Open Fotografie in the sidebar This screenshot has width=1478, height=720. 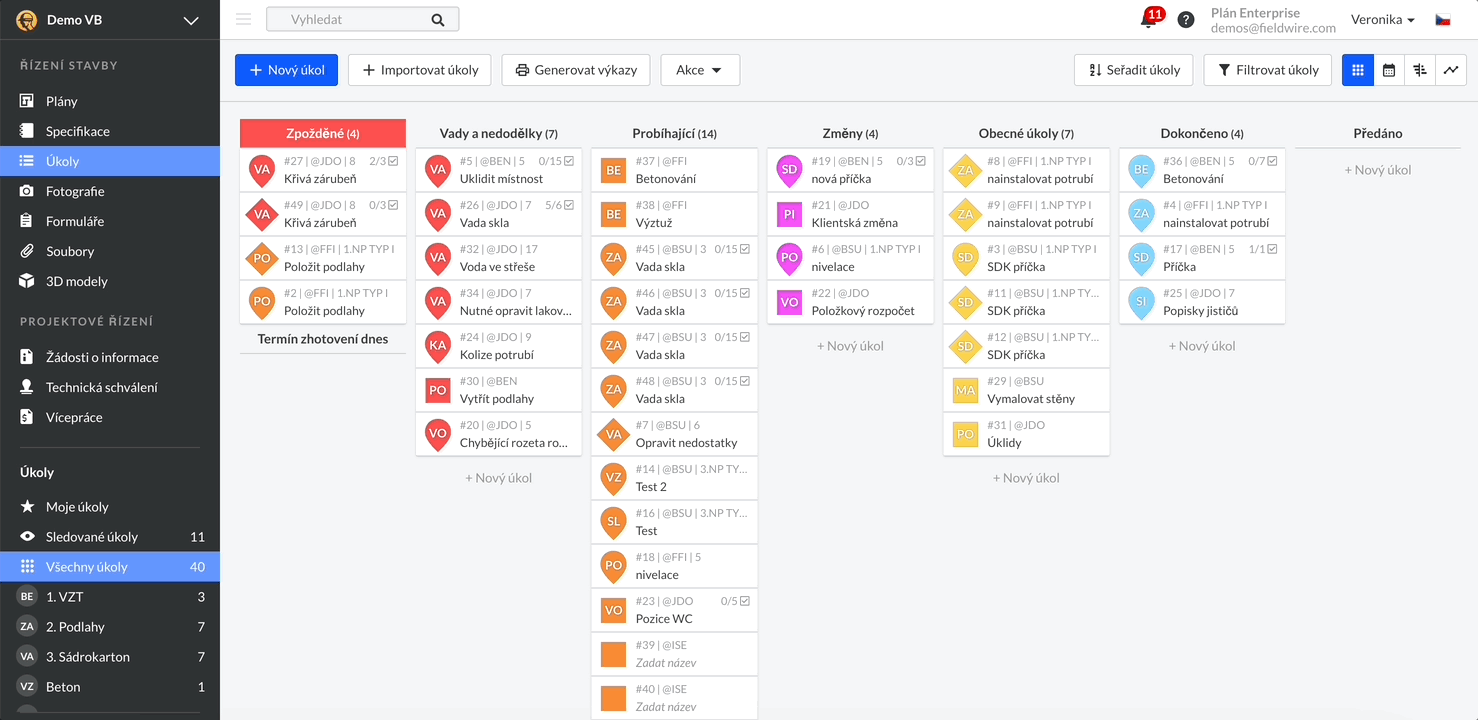(x=75, y=191)
